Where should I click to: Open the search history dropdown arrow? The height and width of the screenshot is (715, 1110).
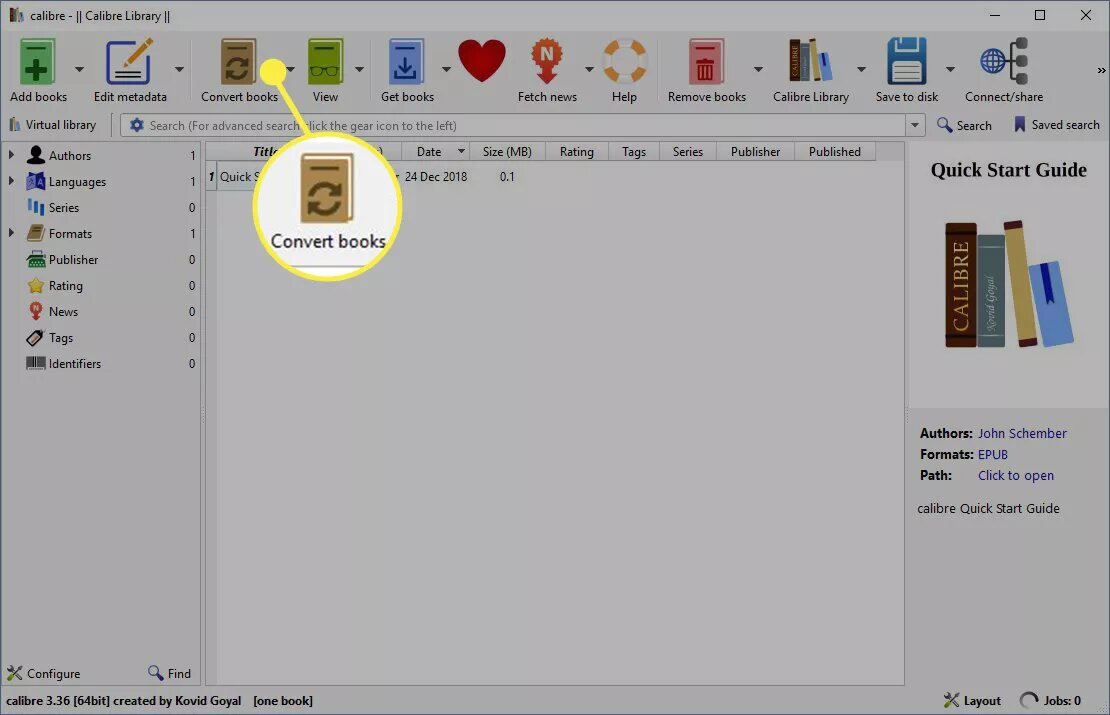(x=915, y=125)
